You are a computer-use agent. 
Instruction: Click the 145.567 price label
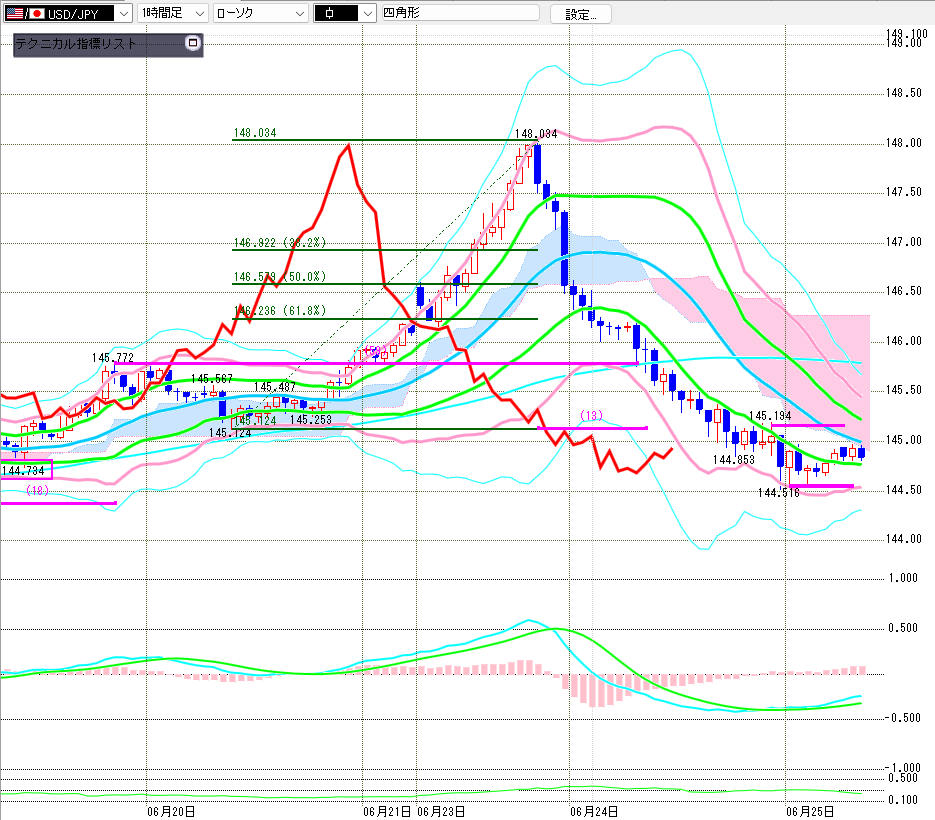pyautogui.click(x=212, y=379)
